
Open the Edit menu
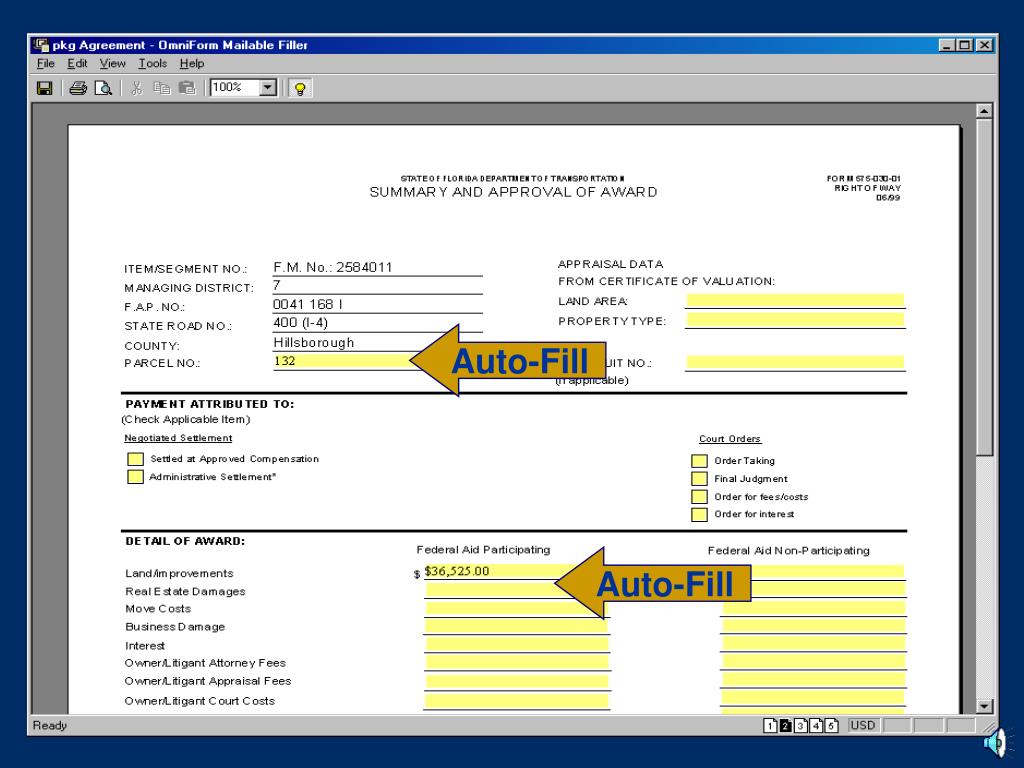click(x=77, y=63)
